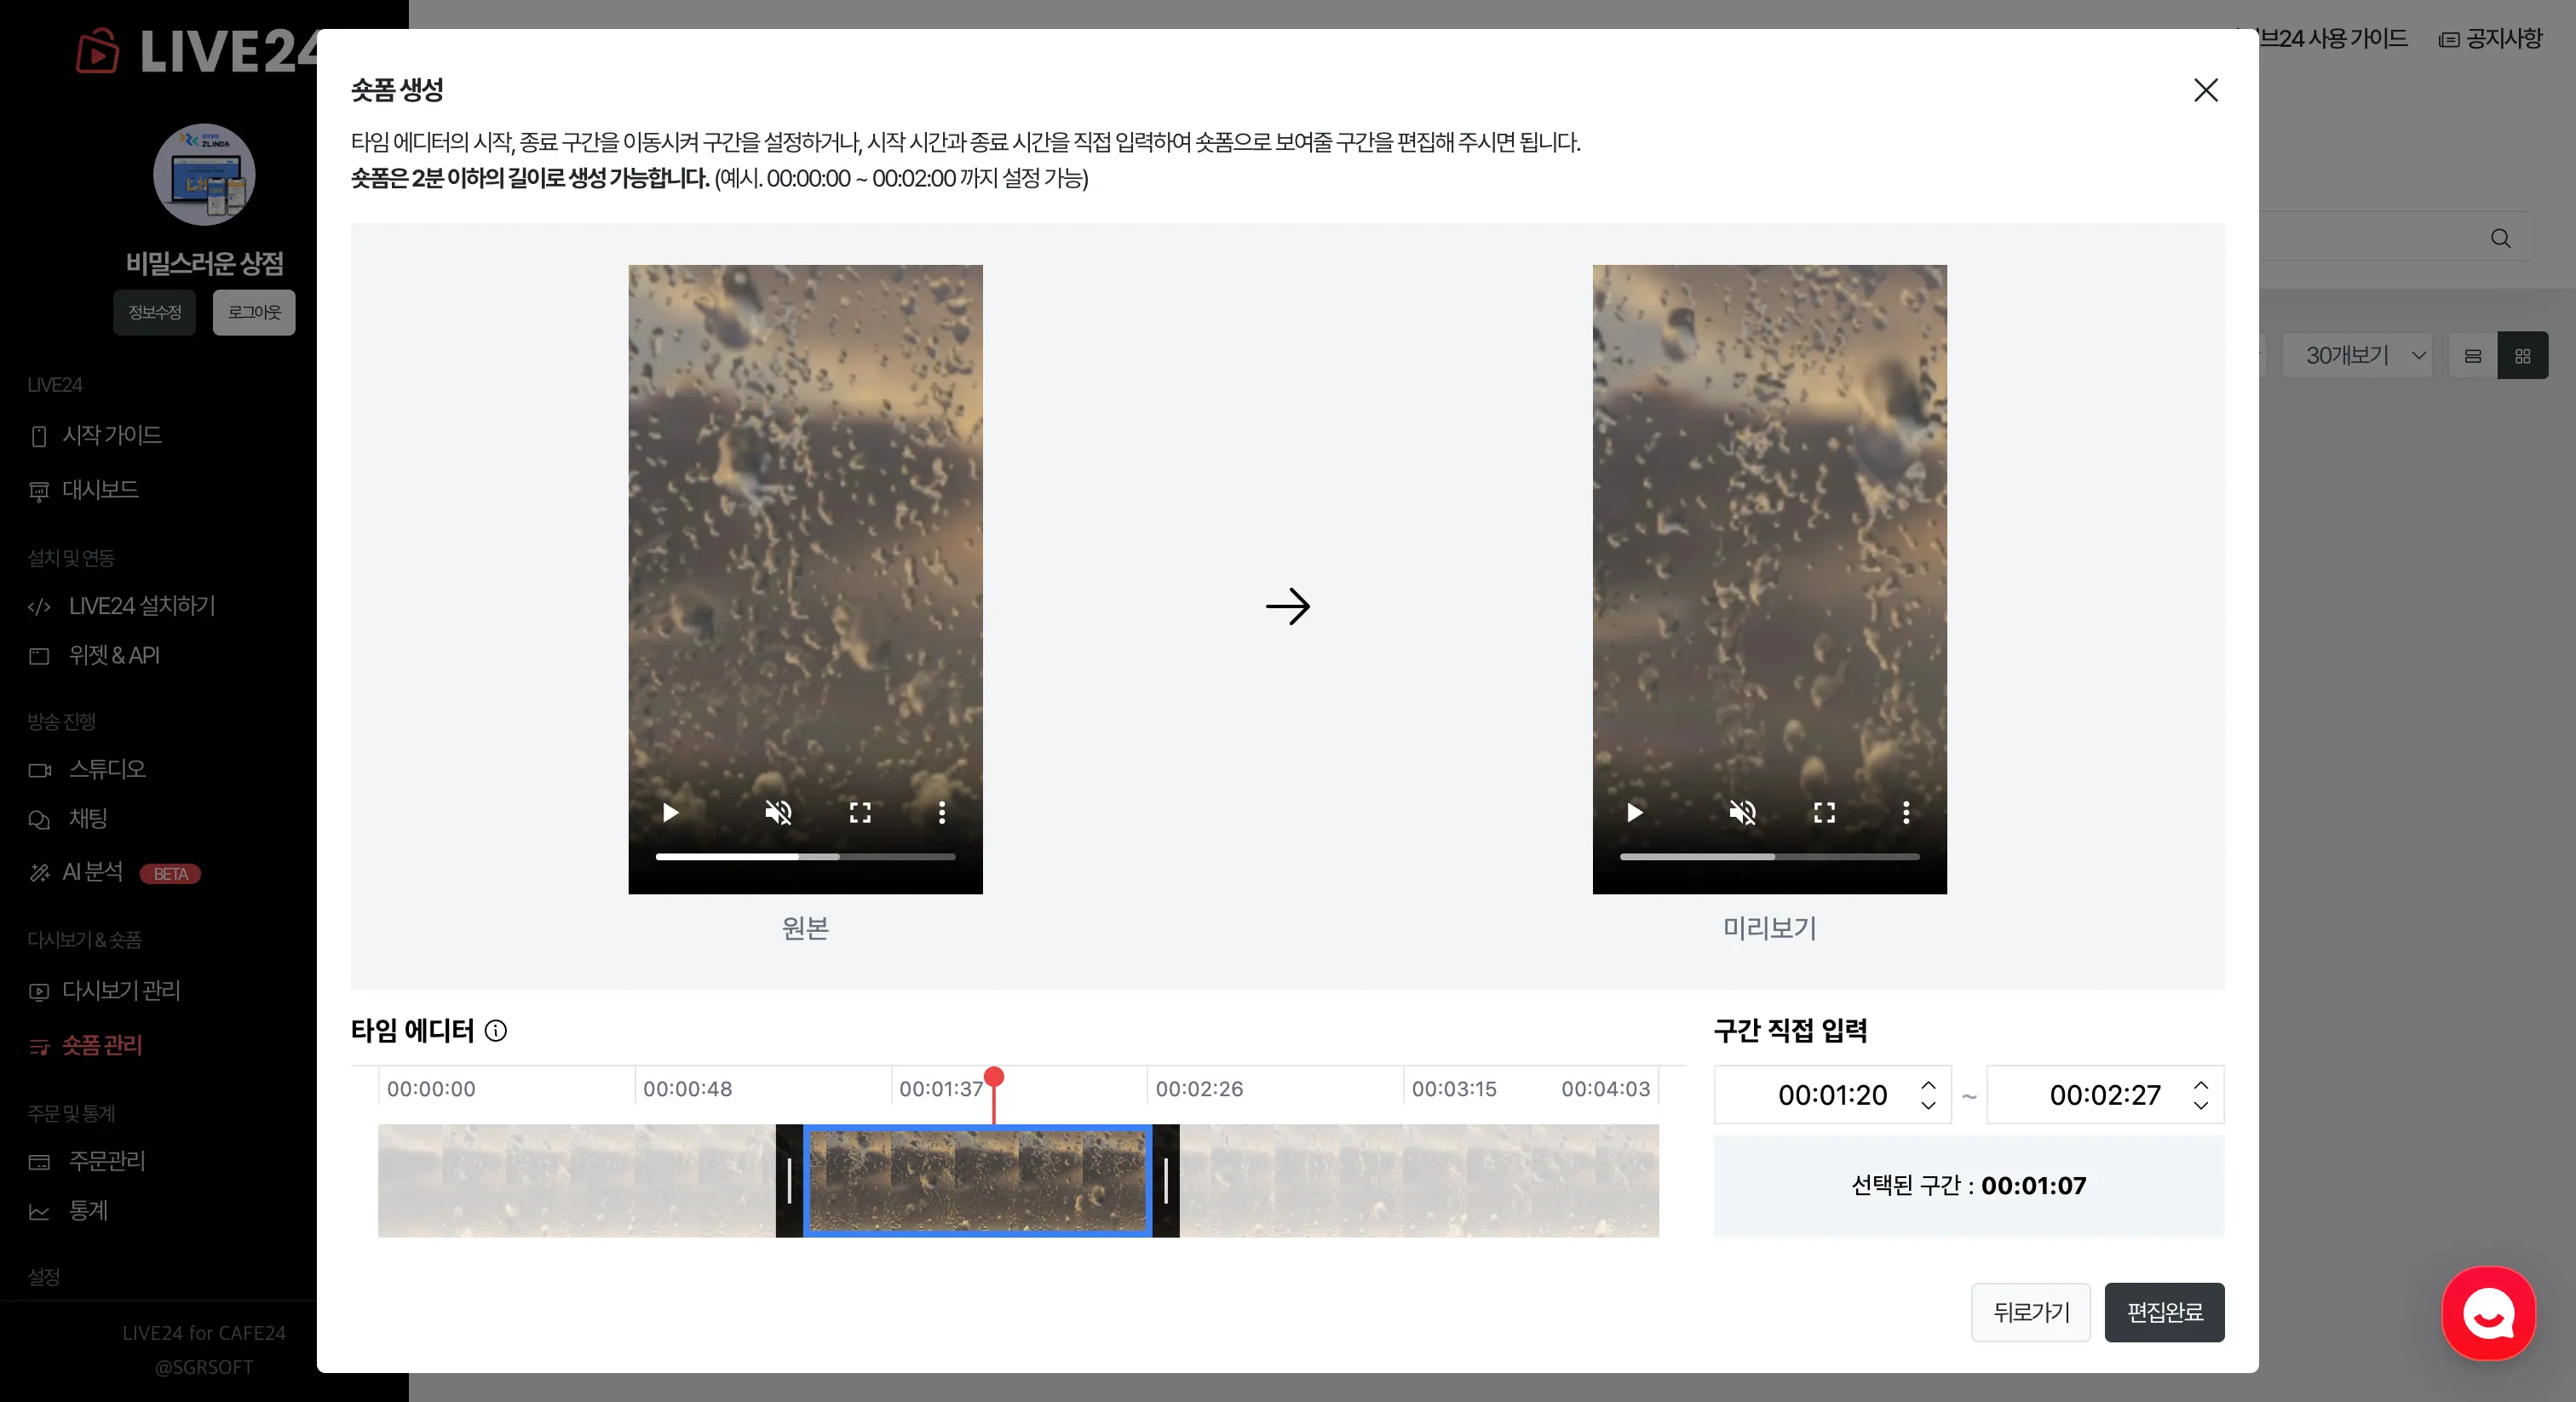
Task: Click the search magnifier icon
Action: pos(2500,238)
